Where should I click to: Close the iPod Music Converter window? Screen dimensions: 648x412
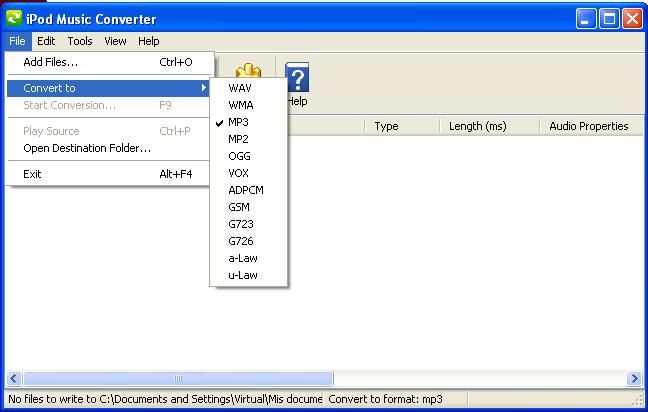coord(632,19)
